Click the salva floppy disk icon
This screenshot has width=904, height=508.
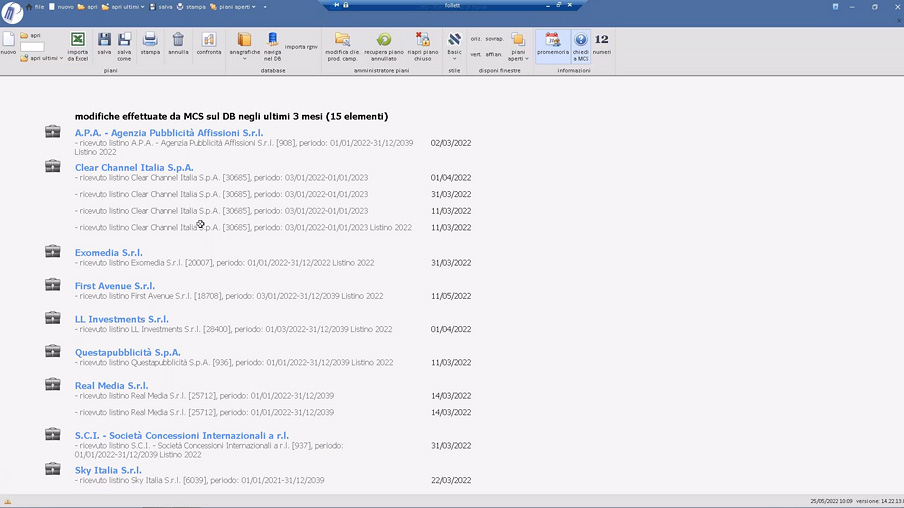click(x=104, y=40)
